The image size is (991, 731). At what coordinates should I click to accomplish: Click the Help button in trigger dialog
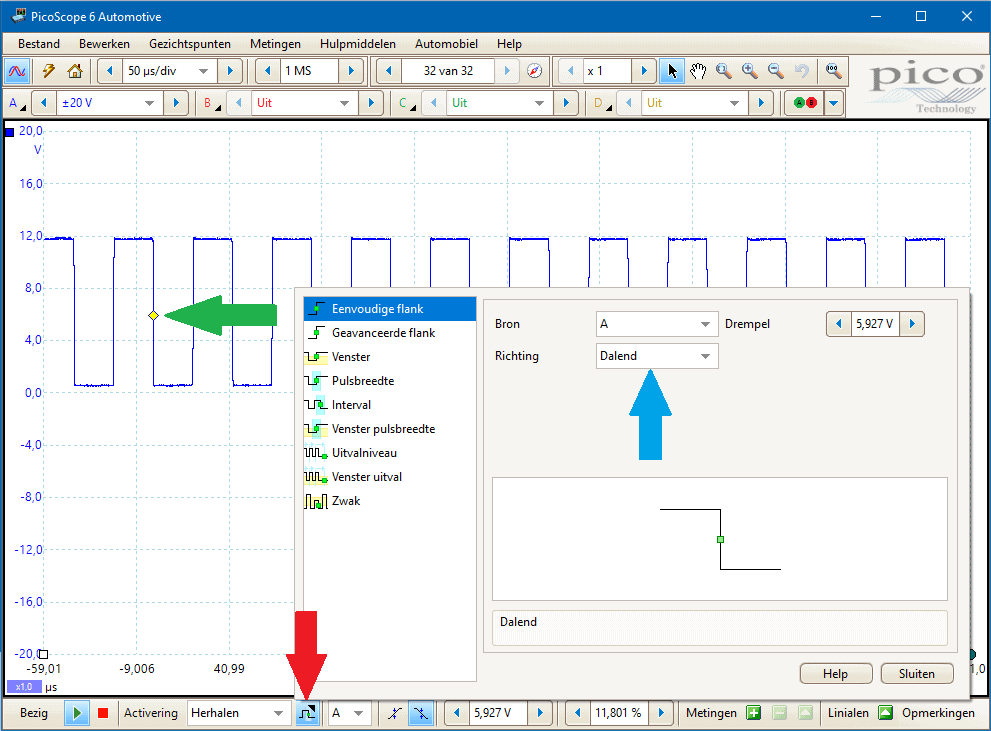point(836,674)
